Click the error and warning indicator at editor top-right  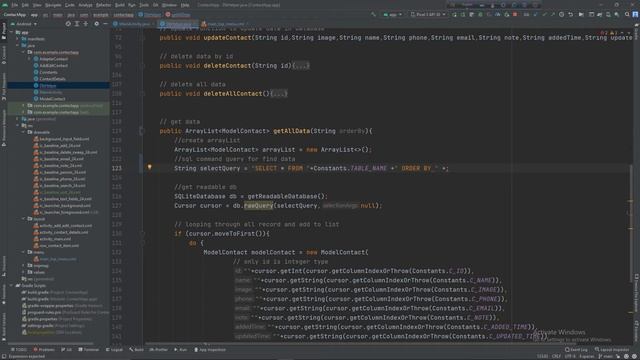609,32
